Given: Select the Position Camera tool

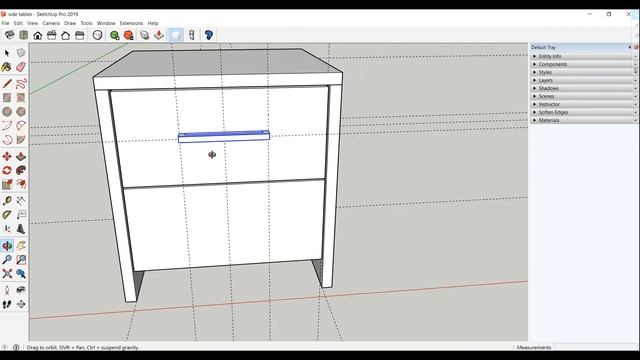Looking at the screenshot, I should click(7, 290).
